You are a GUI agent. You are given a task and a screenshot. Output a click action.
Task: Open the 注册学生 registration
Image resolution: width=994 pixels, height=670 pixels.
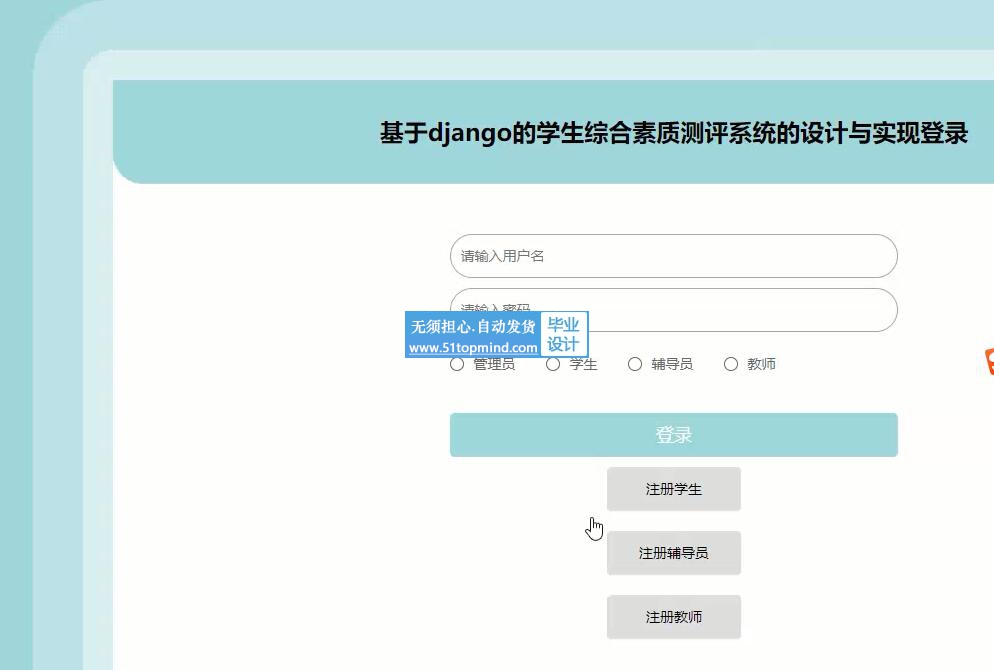[673, 489]
